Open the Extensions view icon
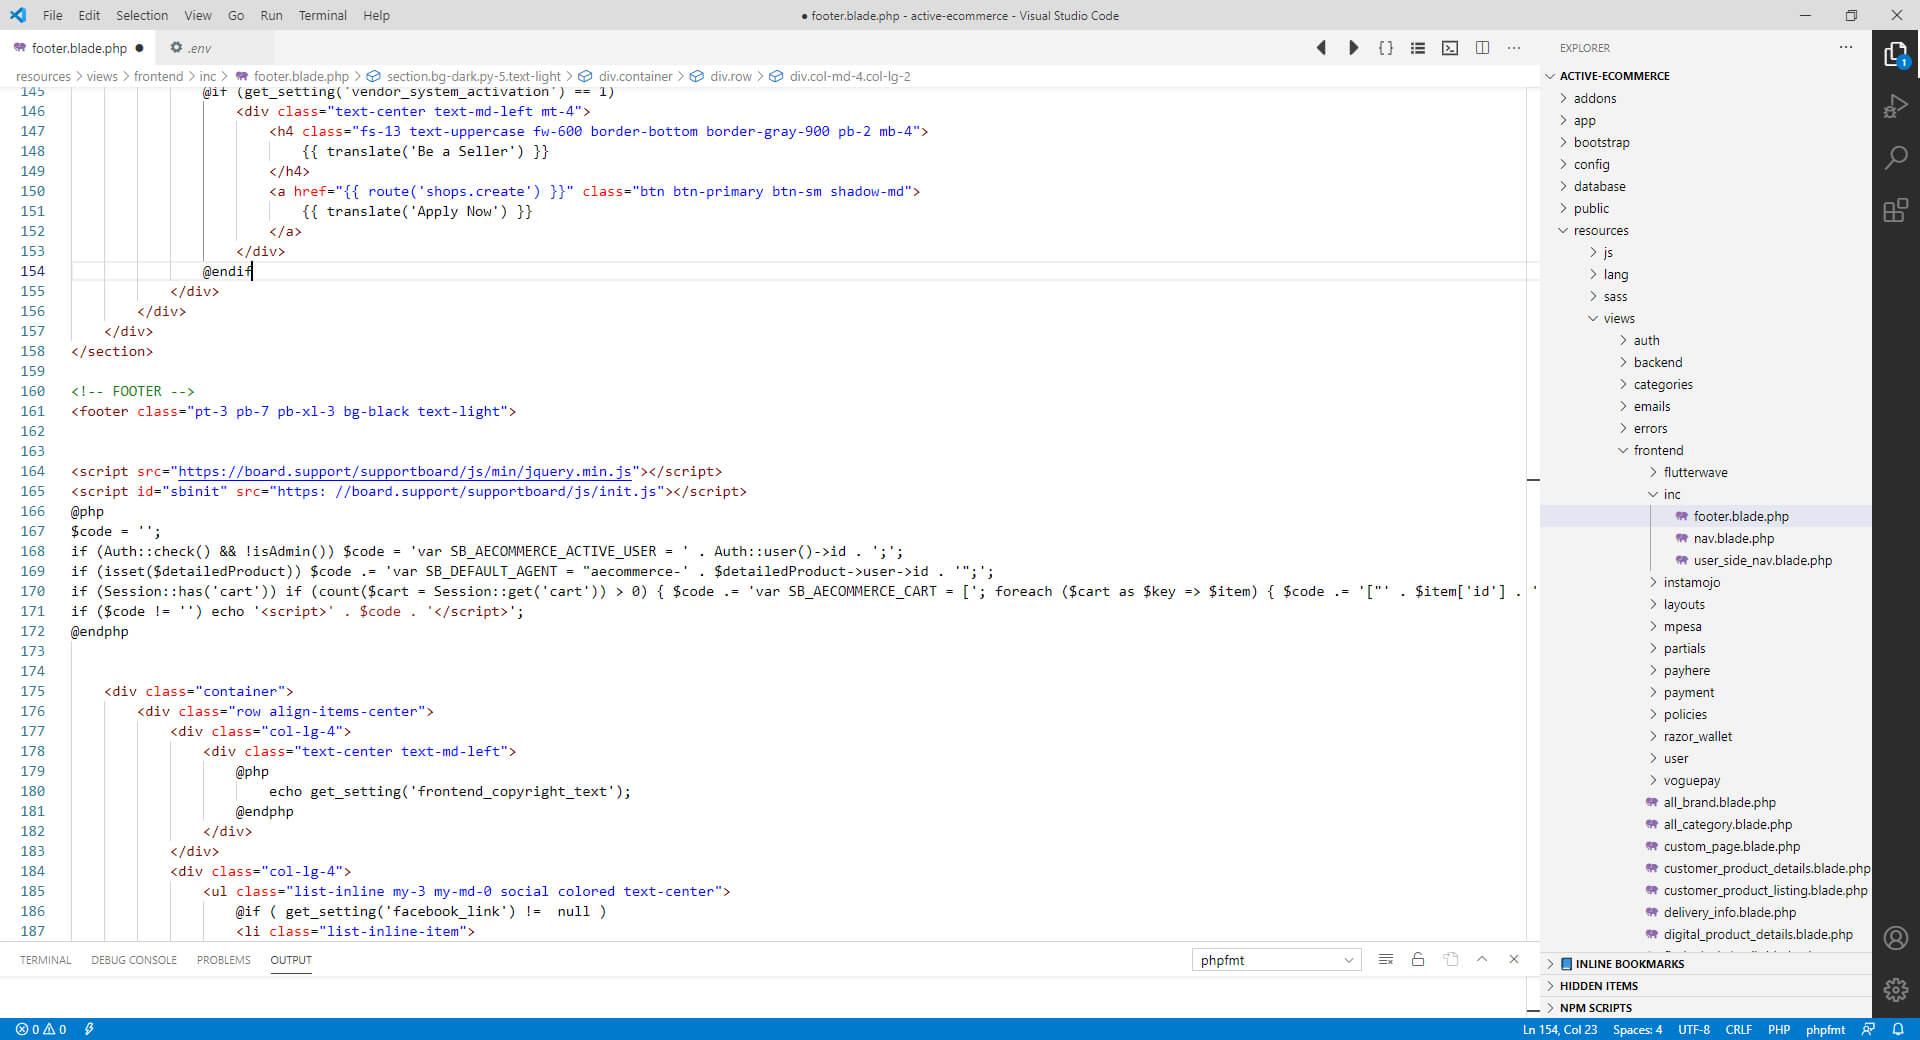Screen dimensions: 1920x1040 1895,210
